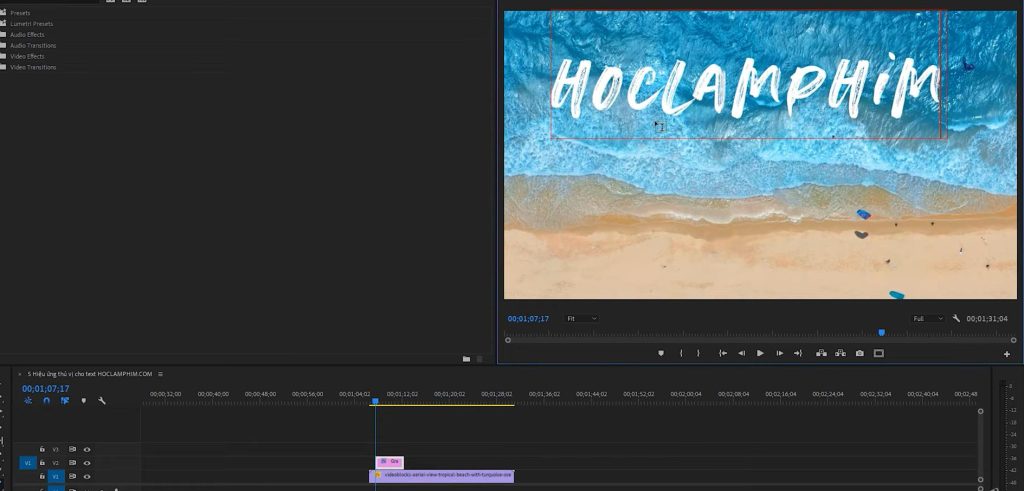Open the Full playback resolution dropdown

click(927, 319)
